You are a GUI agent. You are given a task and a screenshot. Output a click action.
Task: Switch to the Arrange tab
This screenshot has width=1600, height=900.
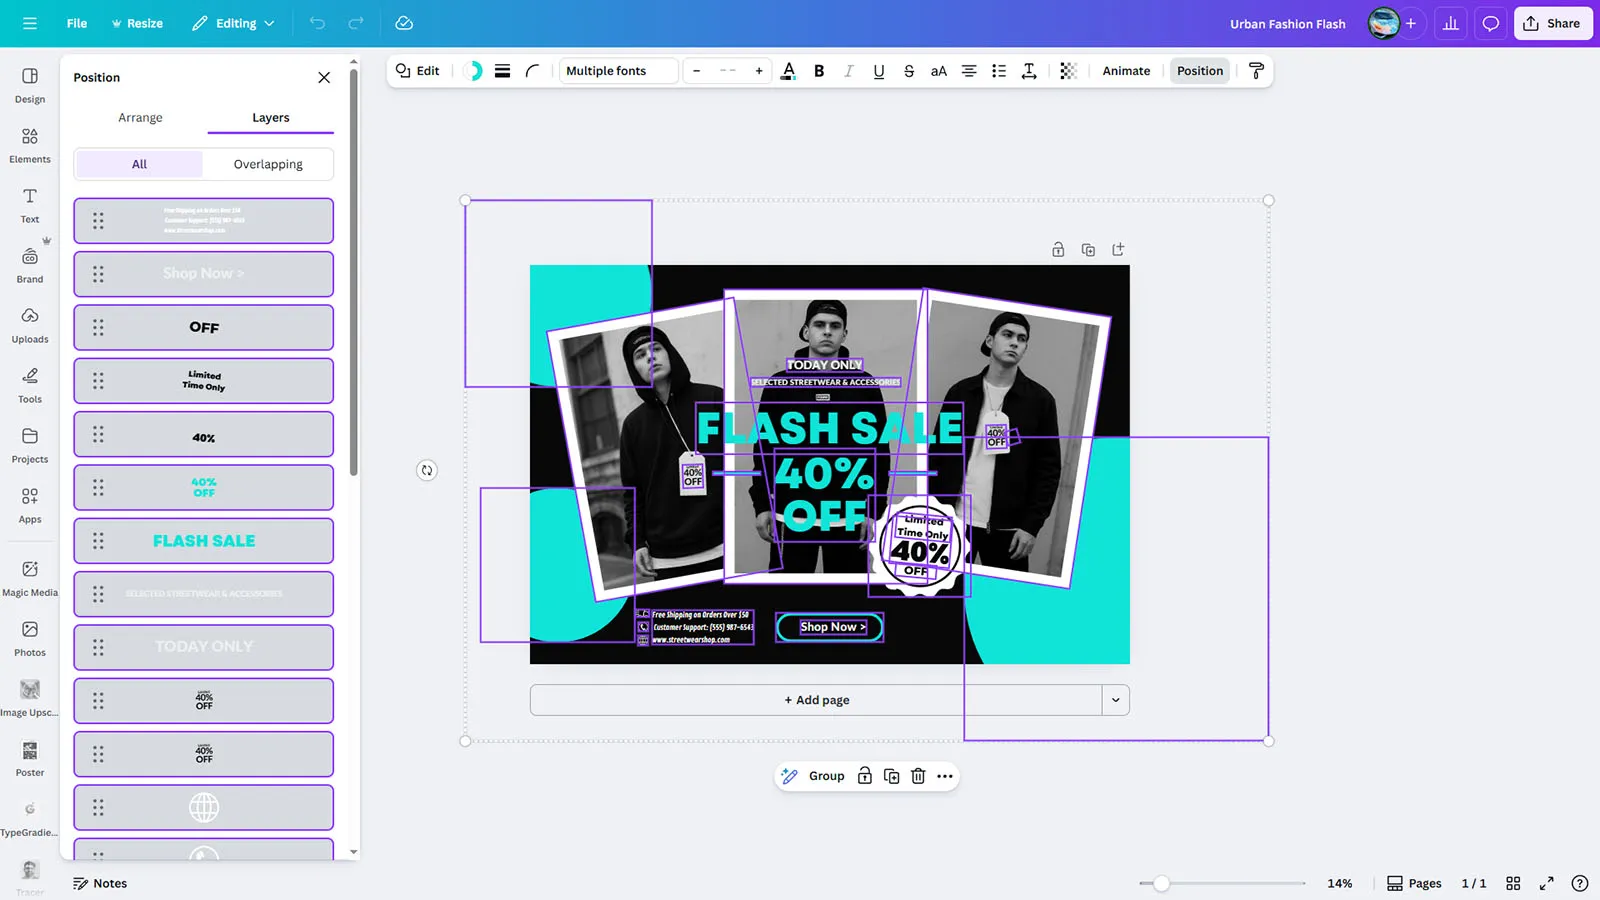pyautogui.click(x=140, y=118)
